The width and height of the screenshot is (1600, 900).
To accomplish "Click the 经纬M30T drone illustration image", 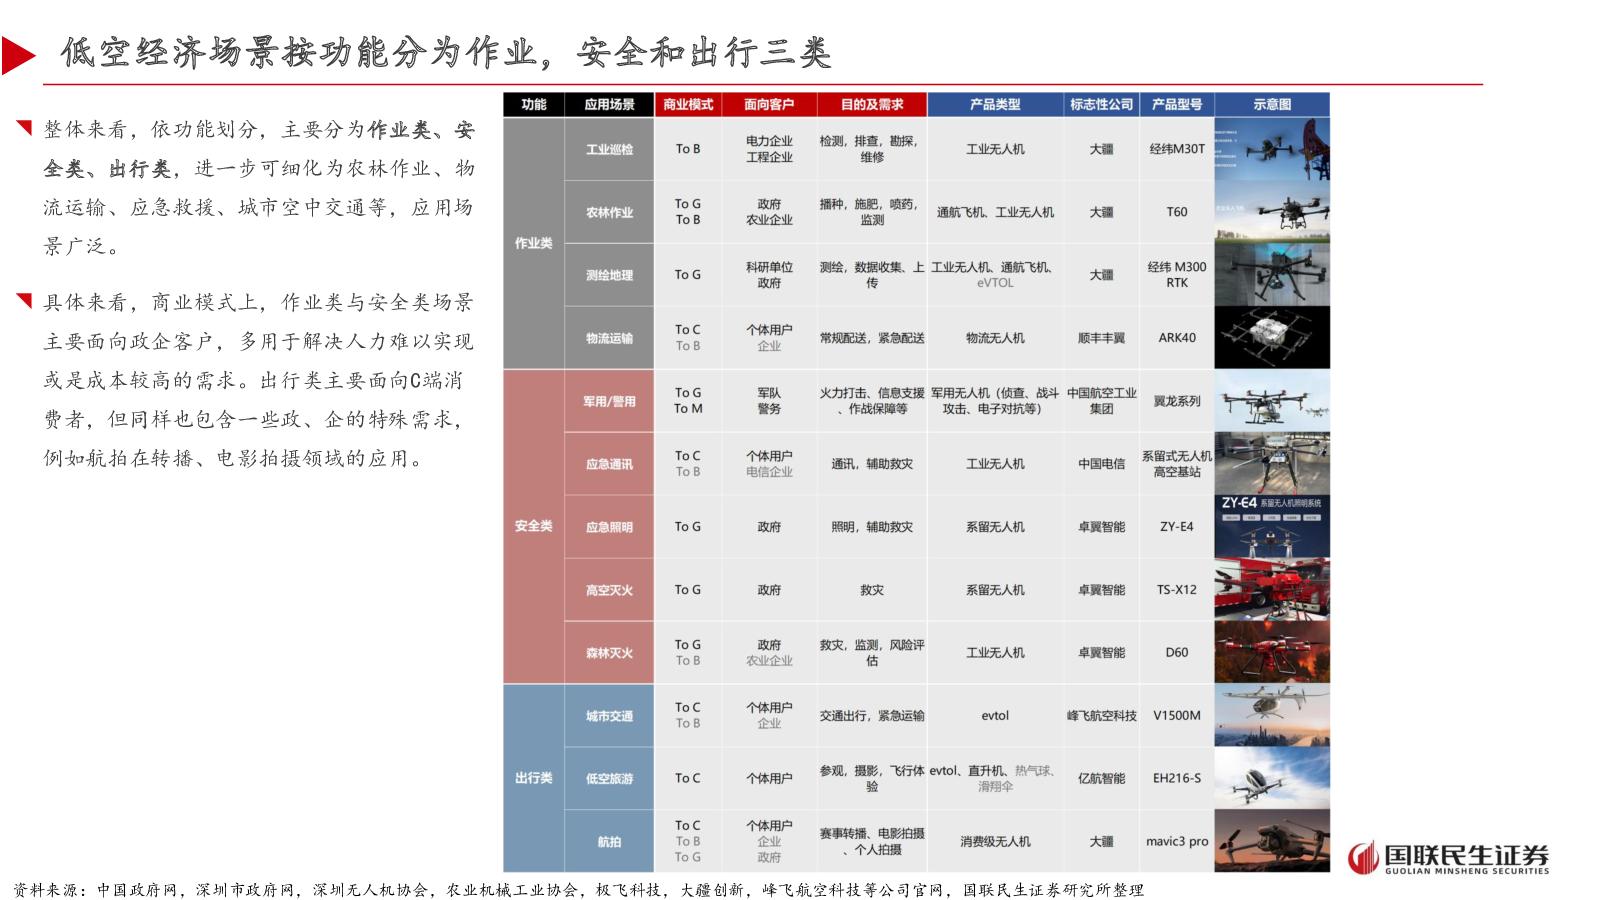I will pos(1272,149).
